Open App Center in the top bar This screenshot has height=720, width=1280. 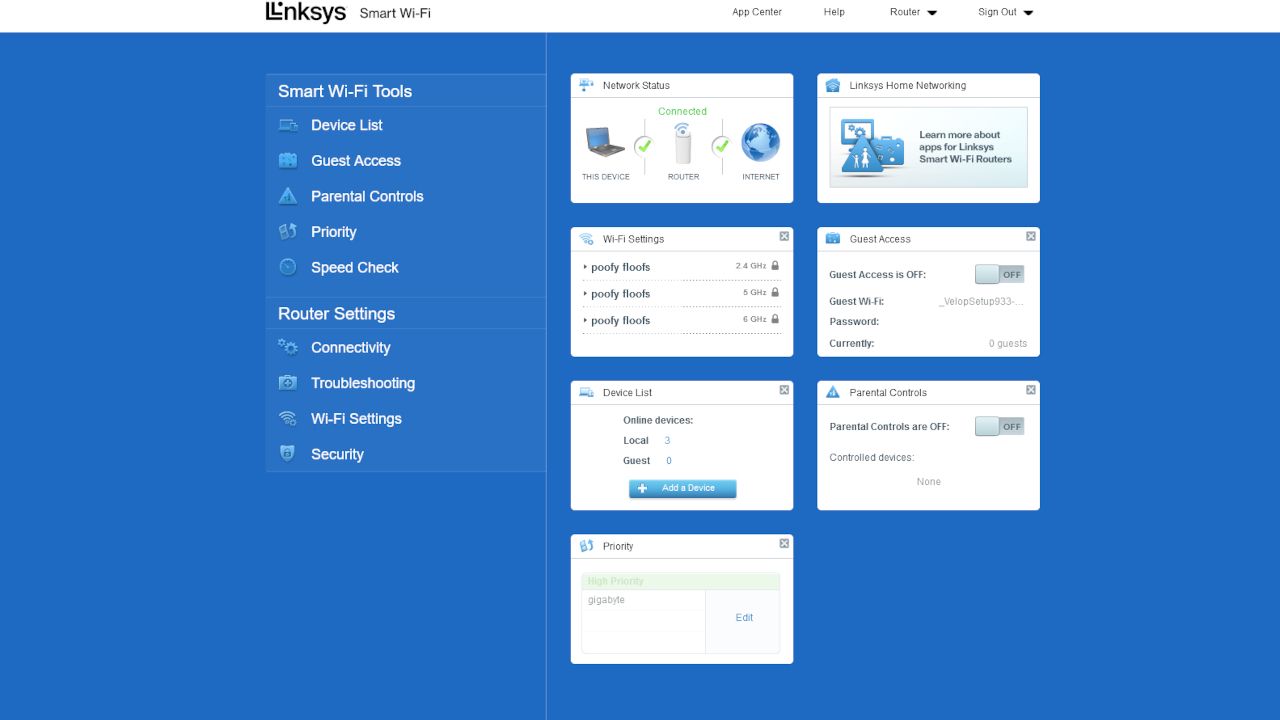(757, 12)
